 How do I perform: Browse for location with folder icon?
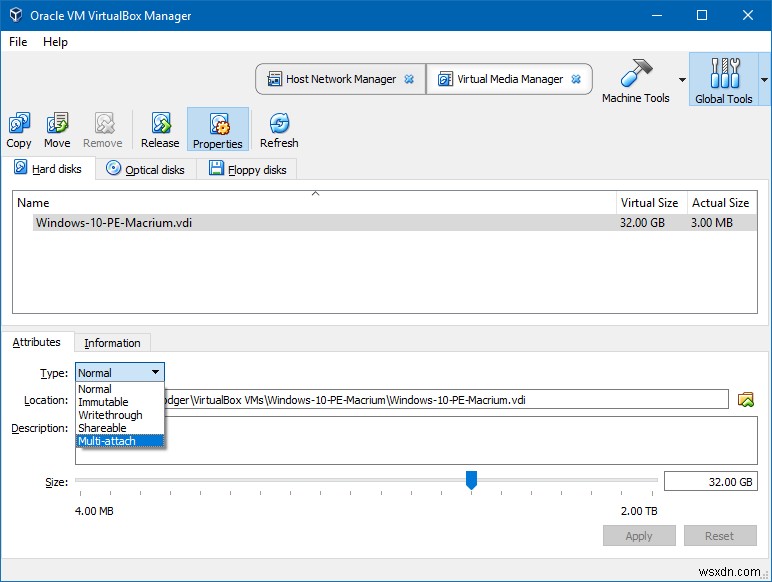[746, 399]
